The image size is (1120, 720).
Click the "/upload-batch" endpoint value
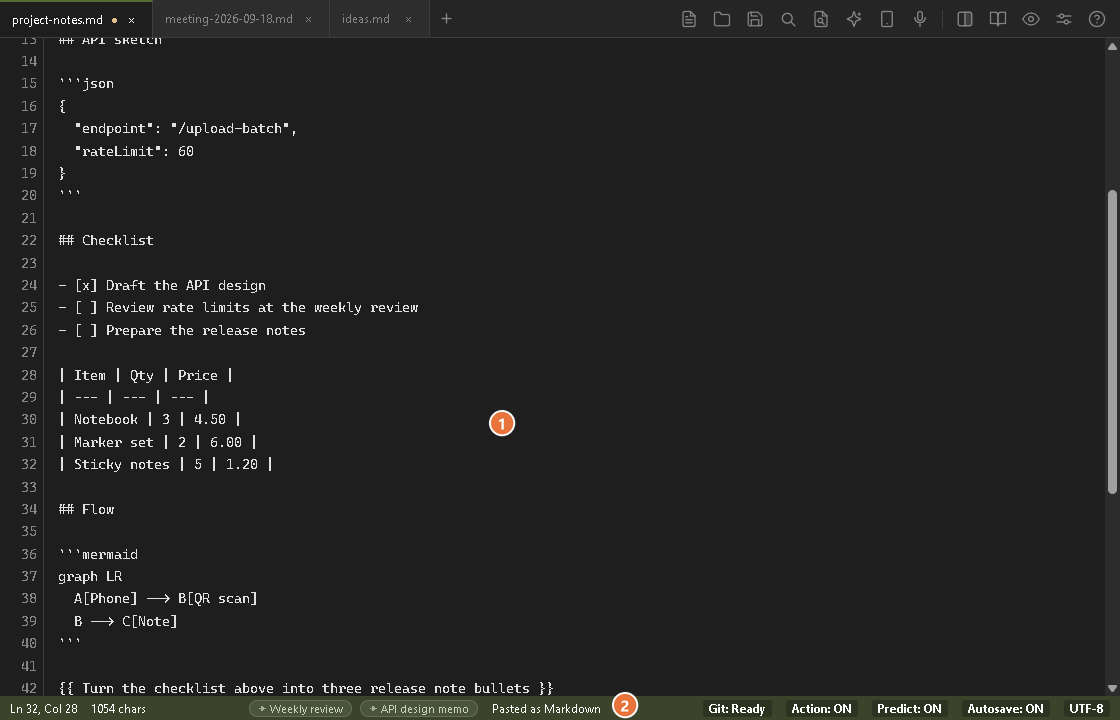230,128
